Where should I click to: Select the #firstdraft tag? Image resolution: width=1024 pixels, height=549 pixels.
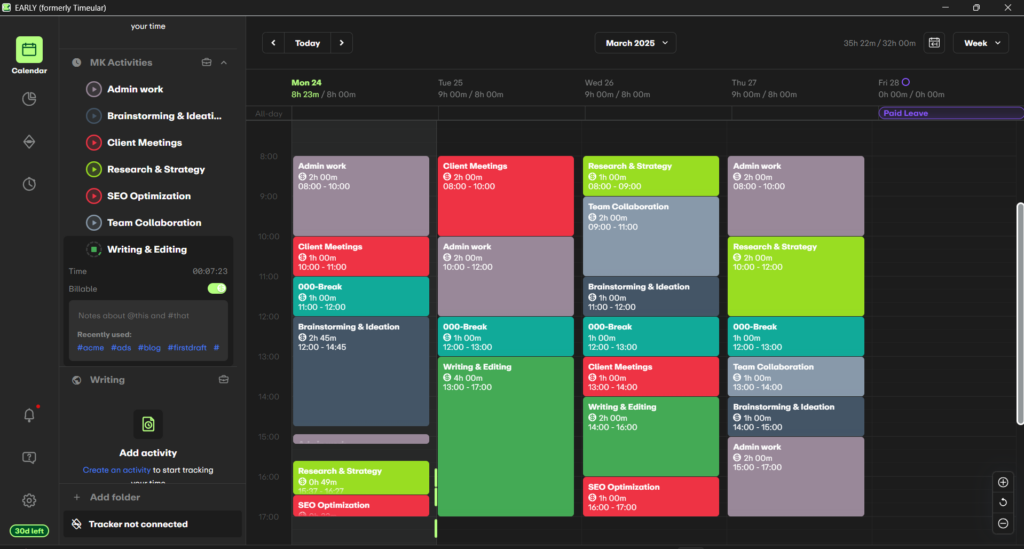(x=187, y=348)
